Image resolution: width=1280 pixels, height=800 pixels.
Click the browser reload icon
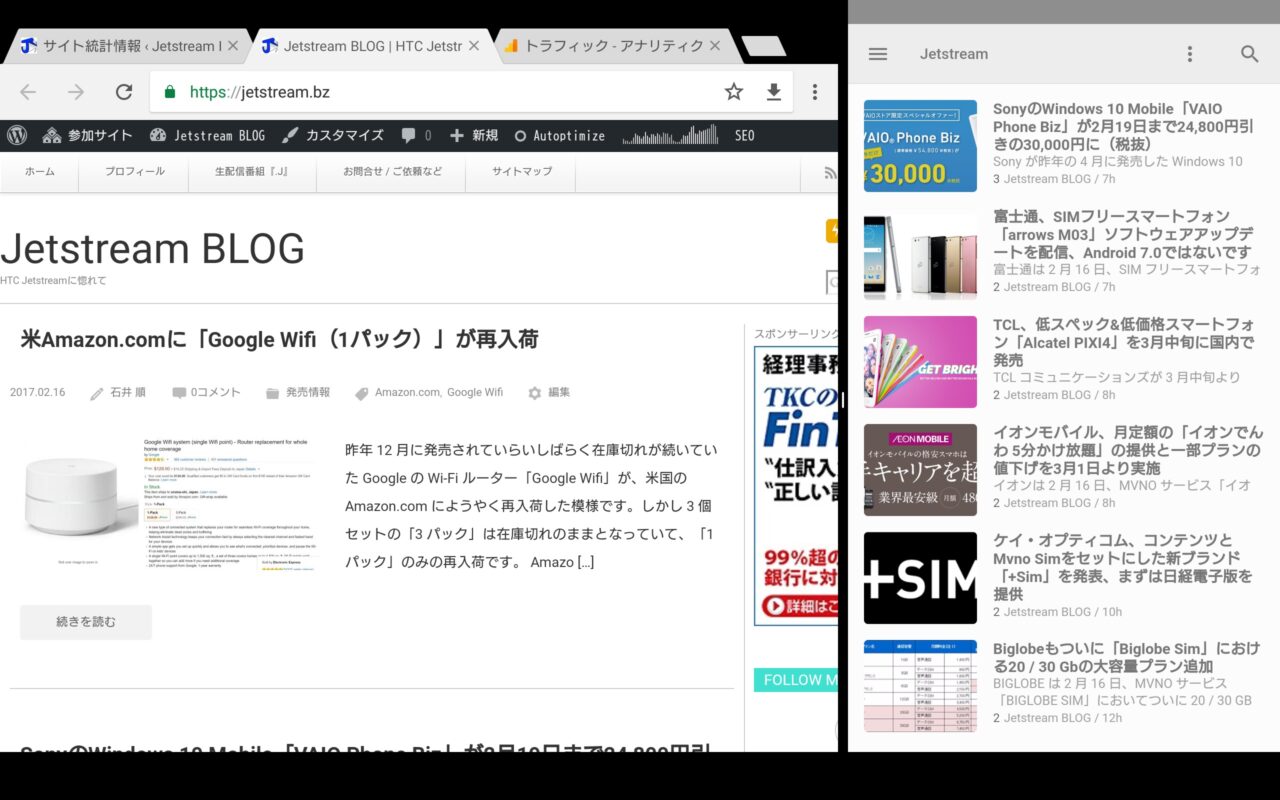coord(124,92)
